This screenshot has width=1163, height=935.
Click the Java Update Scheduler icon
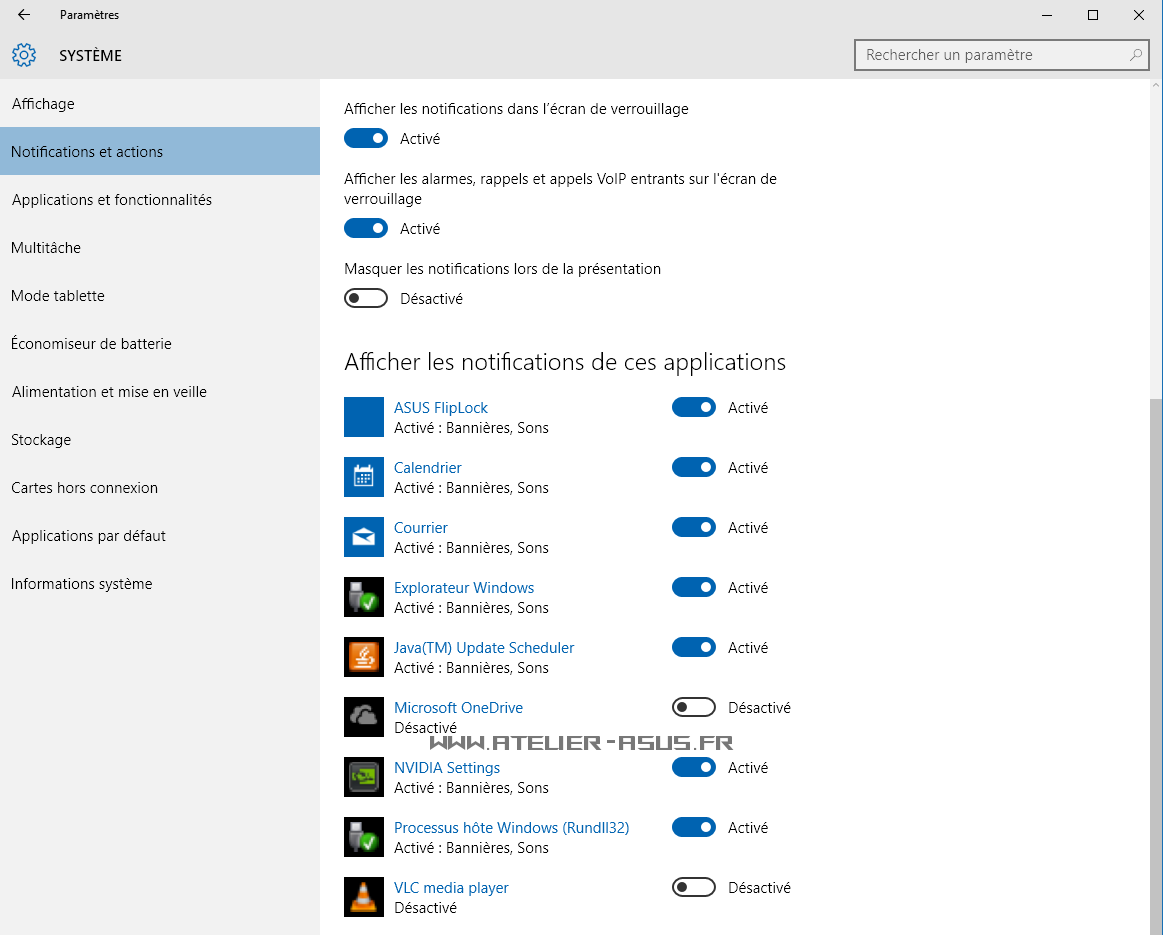(364, 657)
